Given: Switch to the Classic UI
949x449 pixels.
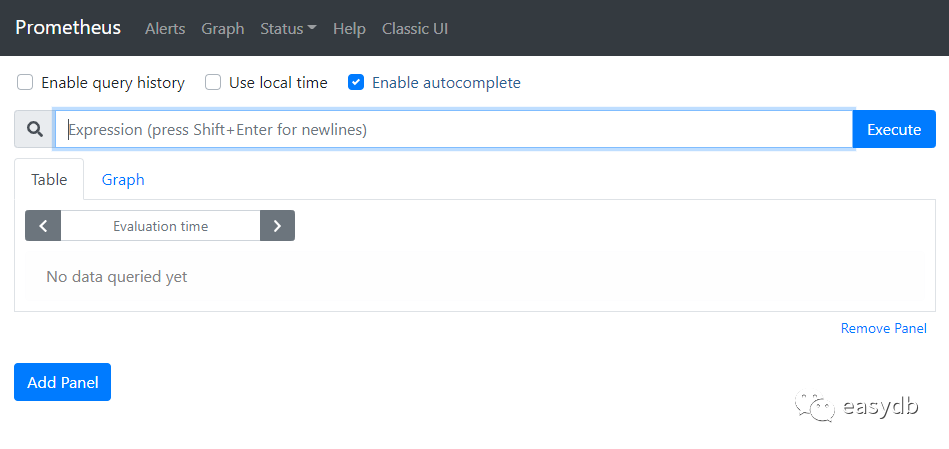Looking at the screenshot, I should [x=415, y=29].
